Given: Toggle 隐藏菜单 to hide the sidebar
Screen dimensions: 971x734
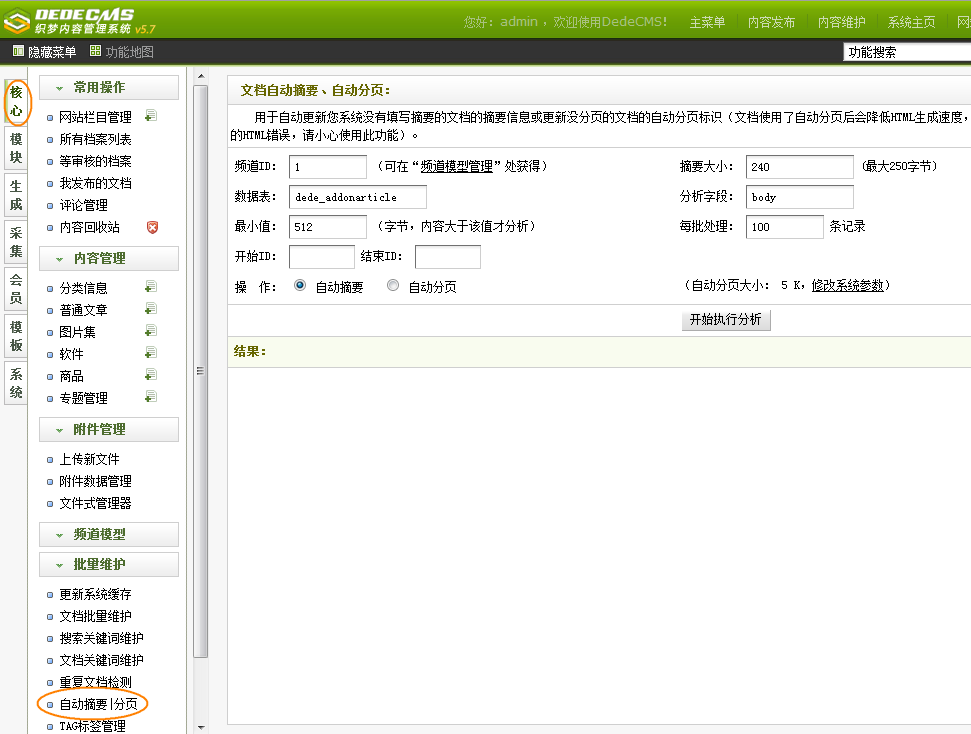Looking at the screenshot, I should tap(43, 52).
